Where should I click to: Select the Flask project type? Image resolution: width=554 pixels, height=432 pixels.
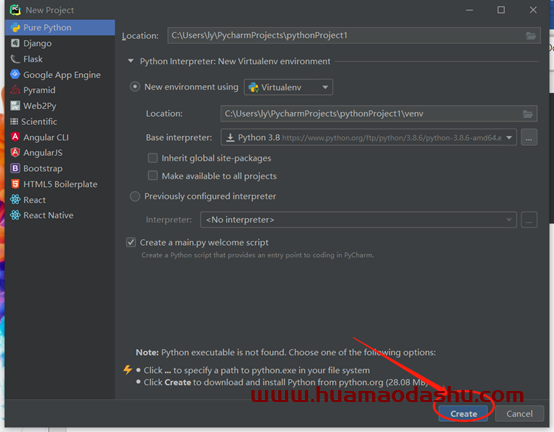point(60,59)
